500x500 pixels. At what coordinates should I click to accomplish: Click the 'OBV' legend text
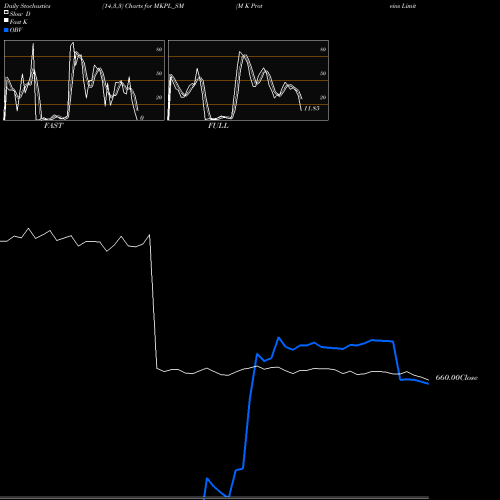coord(16,30)
